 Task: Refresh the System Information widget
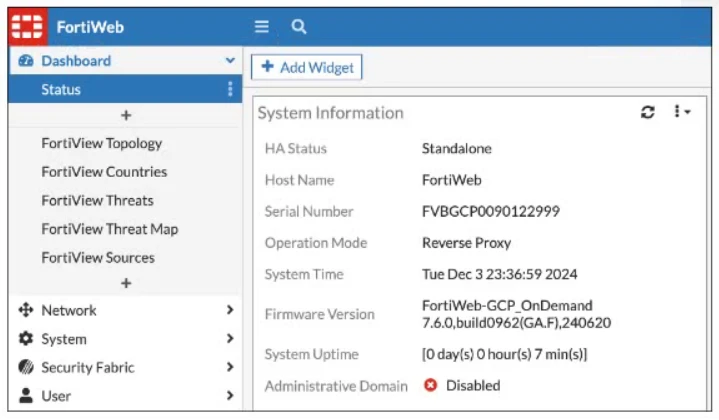coord(647,113)
